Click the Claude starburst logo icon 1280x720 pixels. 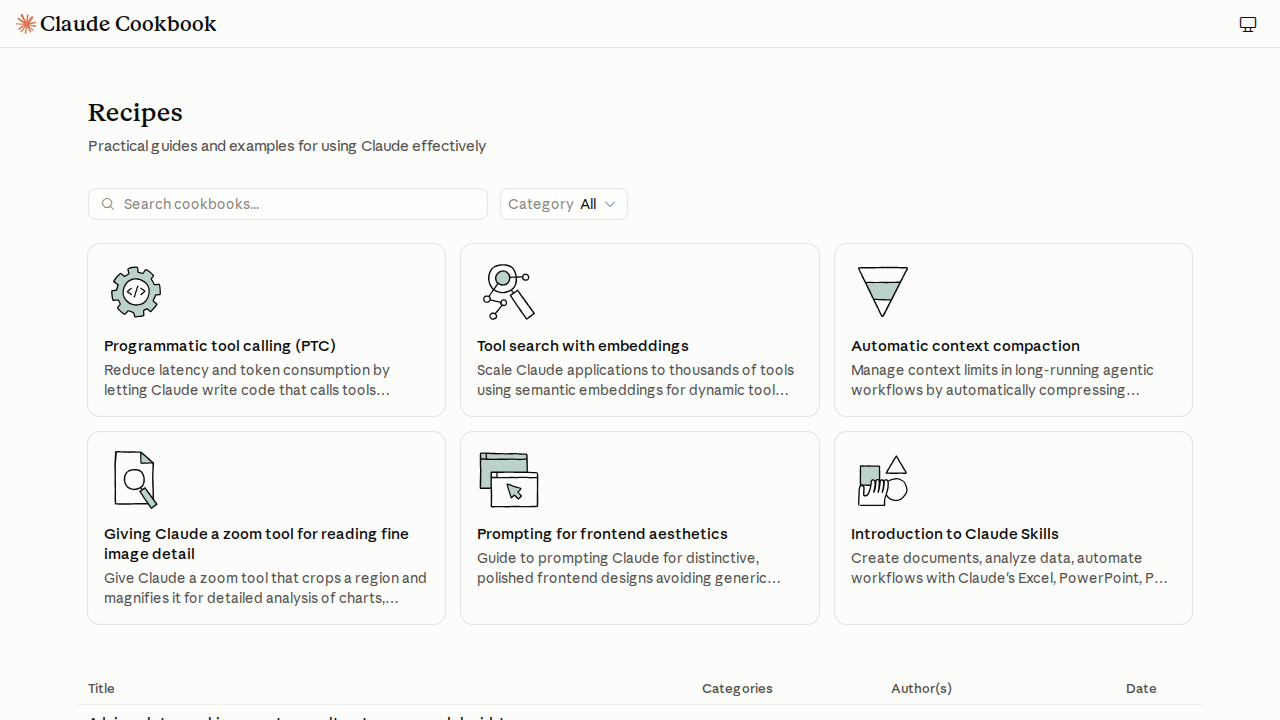click(x=26, y=24)
